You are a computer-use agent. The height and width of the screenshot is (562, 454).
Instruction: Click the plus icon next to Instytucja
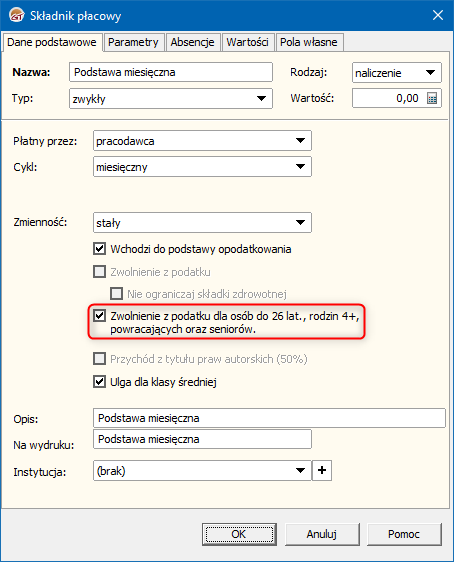(322, 470)
